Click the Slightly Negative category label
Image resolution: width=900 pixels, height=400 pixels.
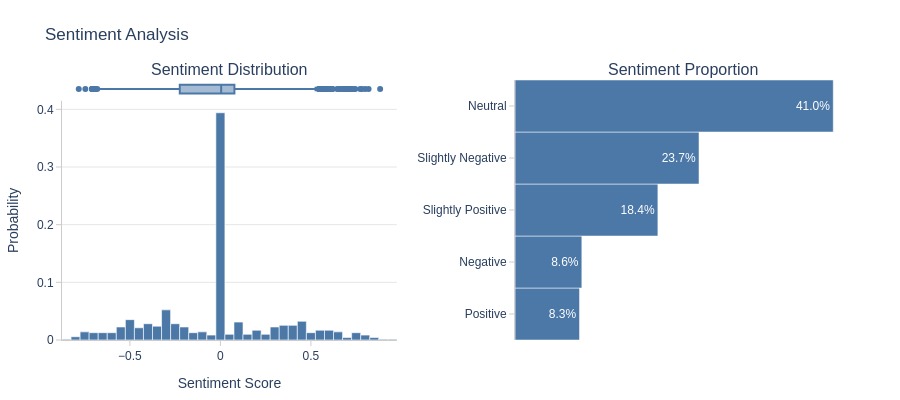pyautogui.click(x=462, y=158)
